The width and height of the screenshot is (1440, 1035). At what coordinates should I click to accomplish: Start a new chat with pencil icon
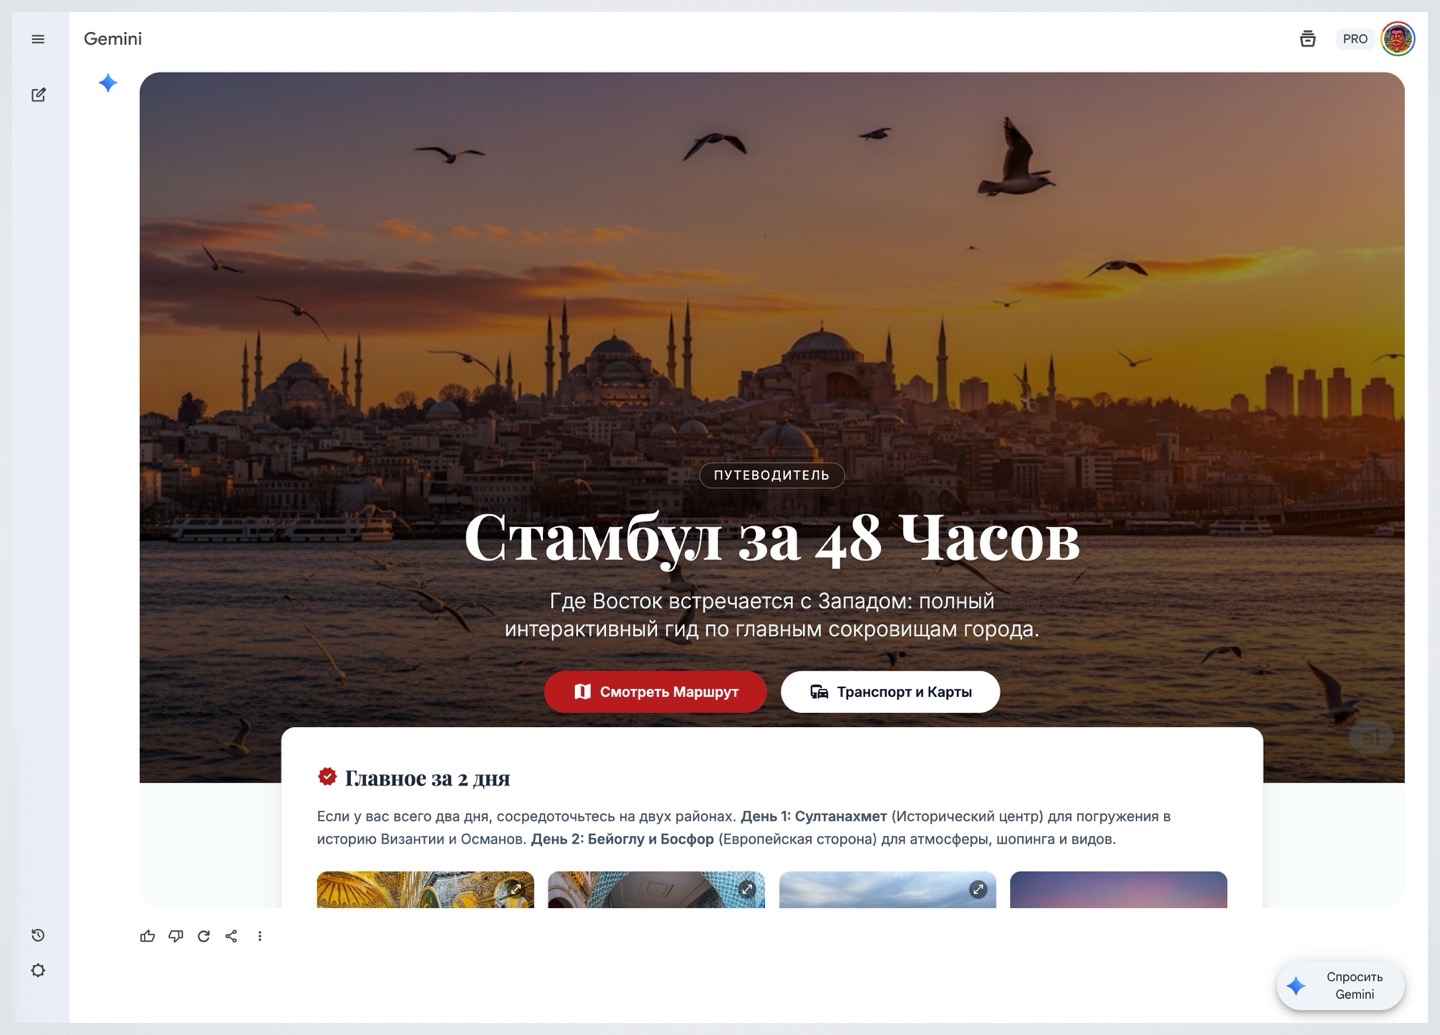[x=38, y=95]
